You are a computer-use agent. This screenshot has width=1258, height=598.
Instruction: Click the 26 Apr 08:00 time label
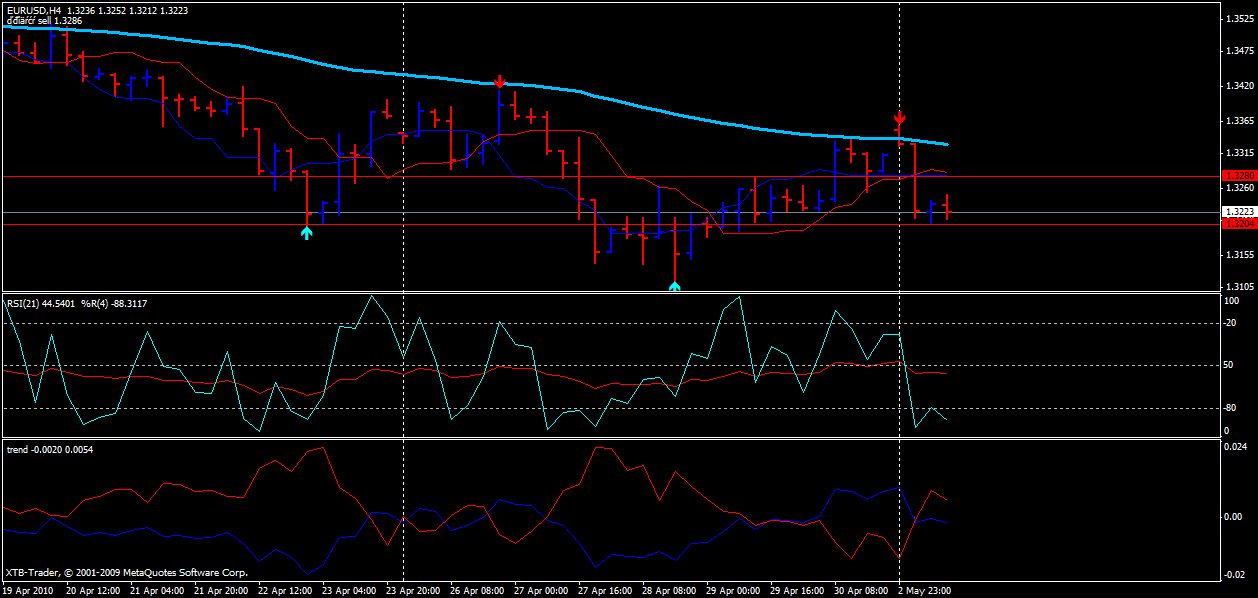(x=477, y=591)
